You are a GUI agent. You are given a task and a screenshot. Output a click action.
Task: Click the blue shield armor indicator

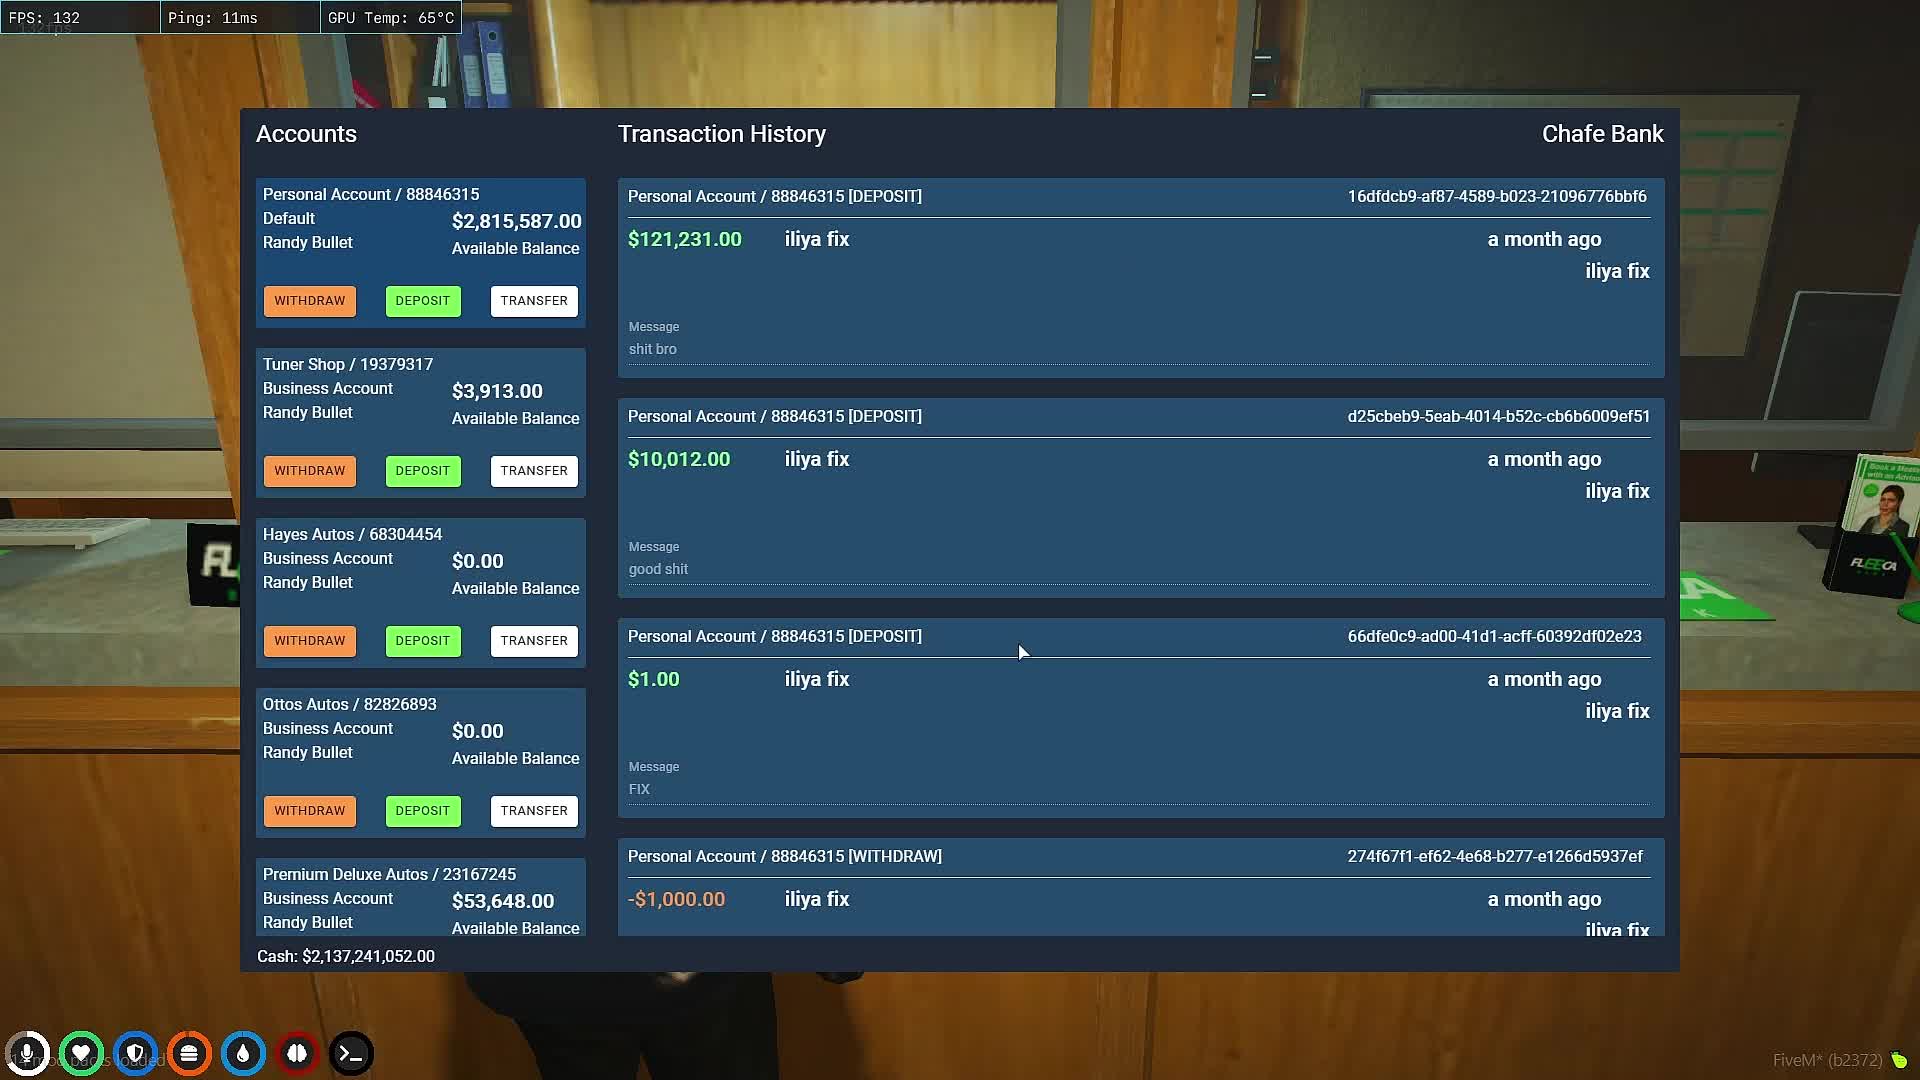coord(135,1053)
